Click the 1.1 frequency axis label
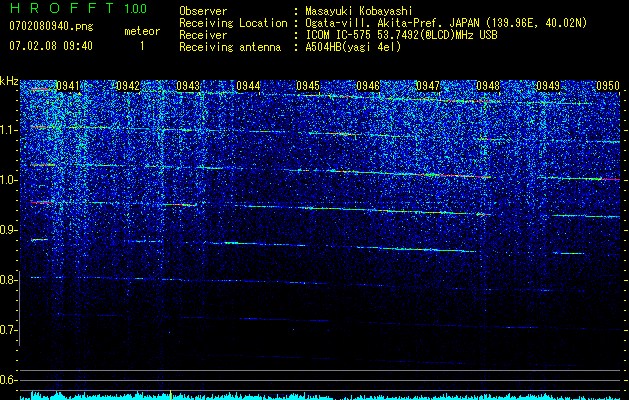 point(9,130)
